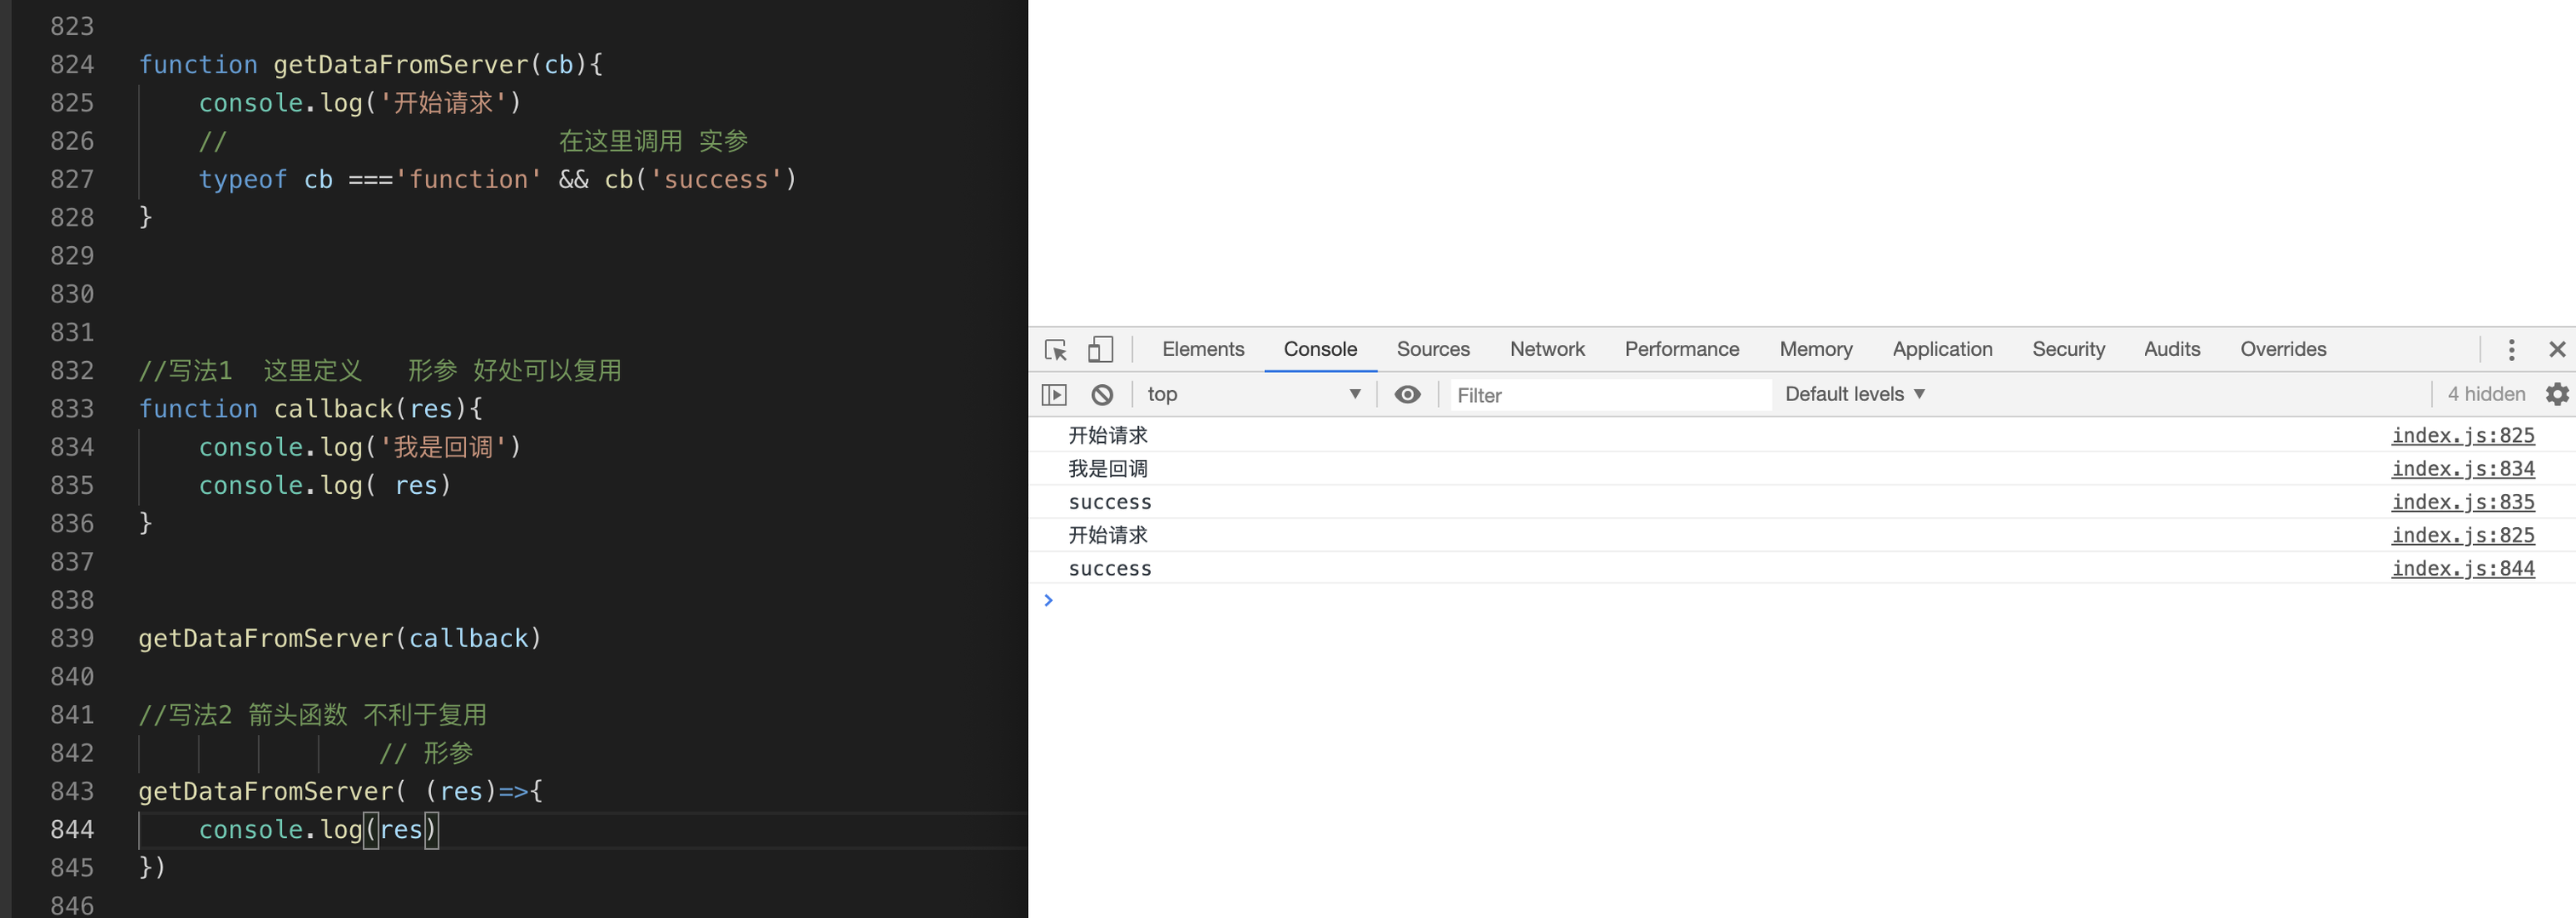Select the last 'success' console message
The height and width of the screenshot is (918, 2576).
1110,568
